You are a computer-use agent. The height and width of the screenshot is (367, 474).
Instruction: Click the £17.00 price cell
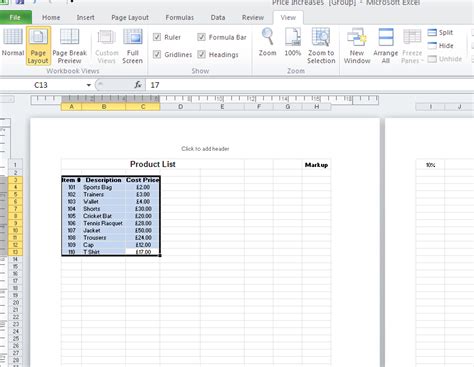143,252
